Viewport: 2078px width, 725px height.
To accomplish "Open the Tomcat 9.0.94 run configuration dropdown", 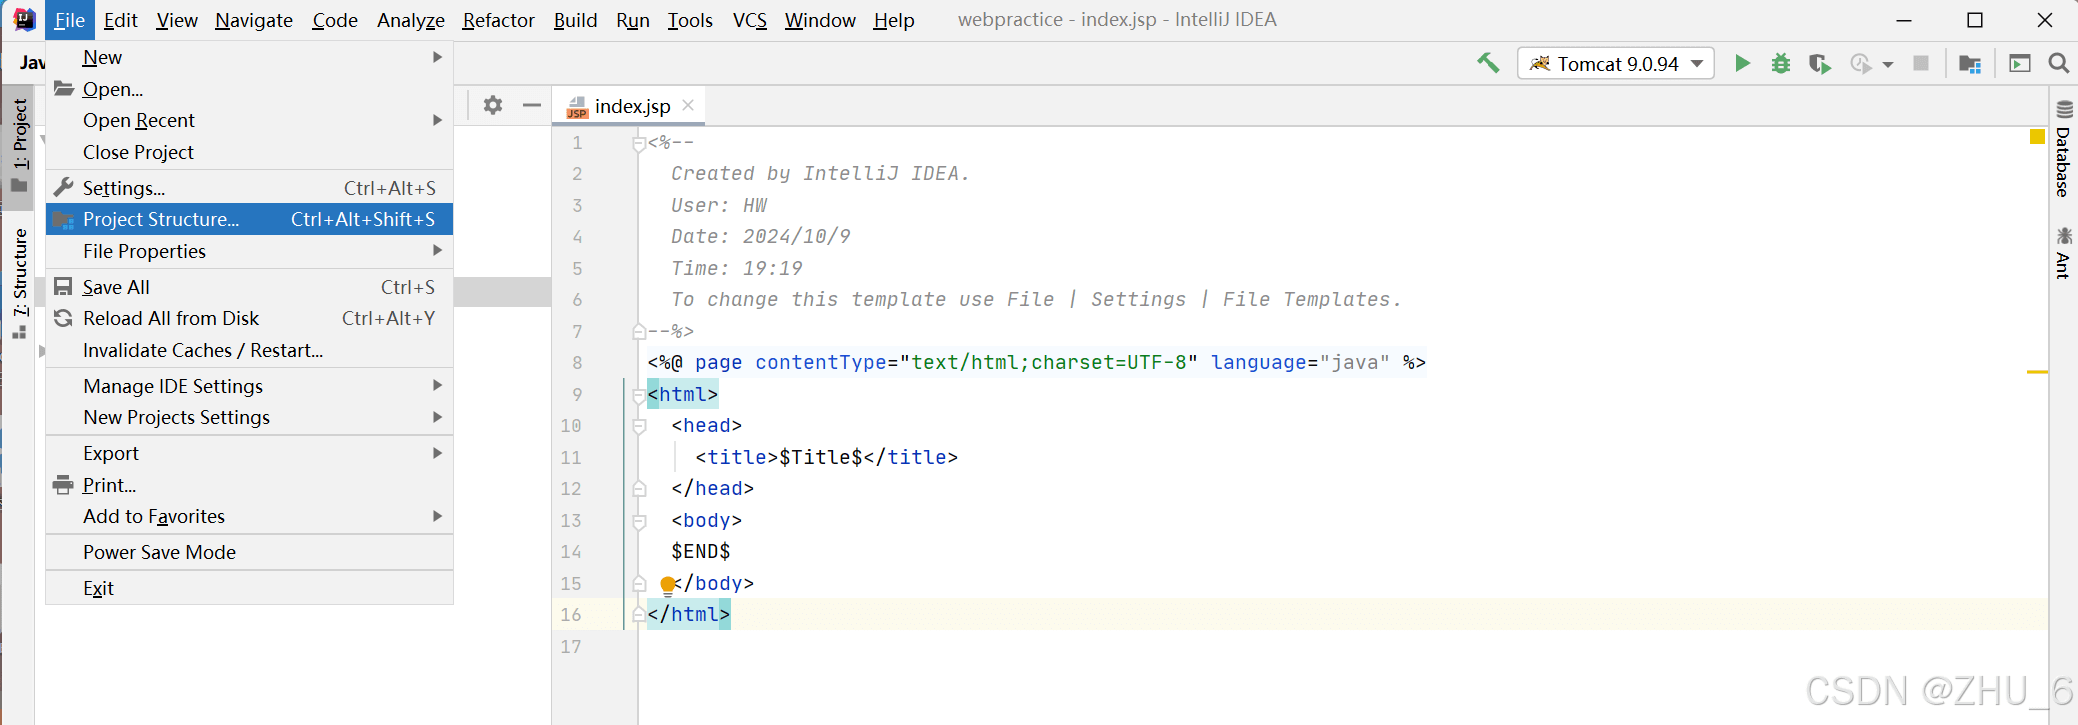I will [1615, 64].
